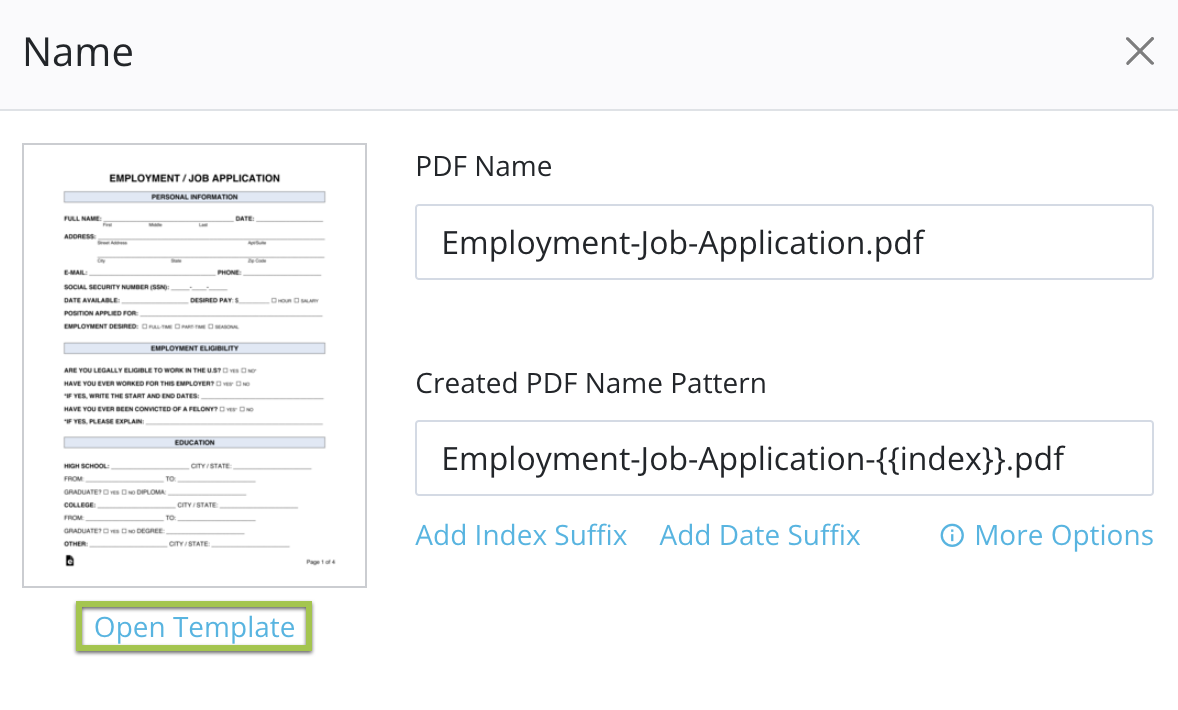Click the Employment Eligibility section bar in preview
The height and width of the screenshot is (710, 1178).
[194, 348]
